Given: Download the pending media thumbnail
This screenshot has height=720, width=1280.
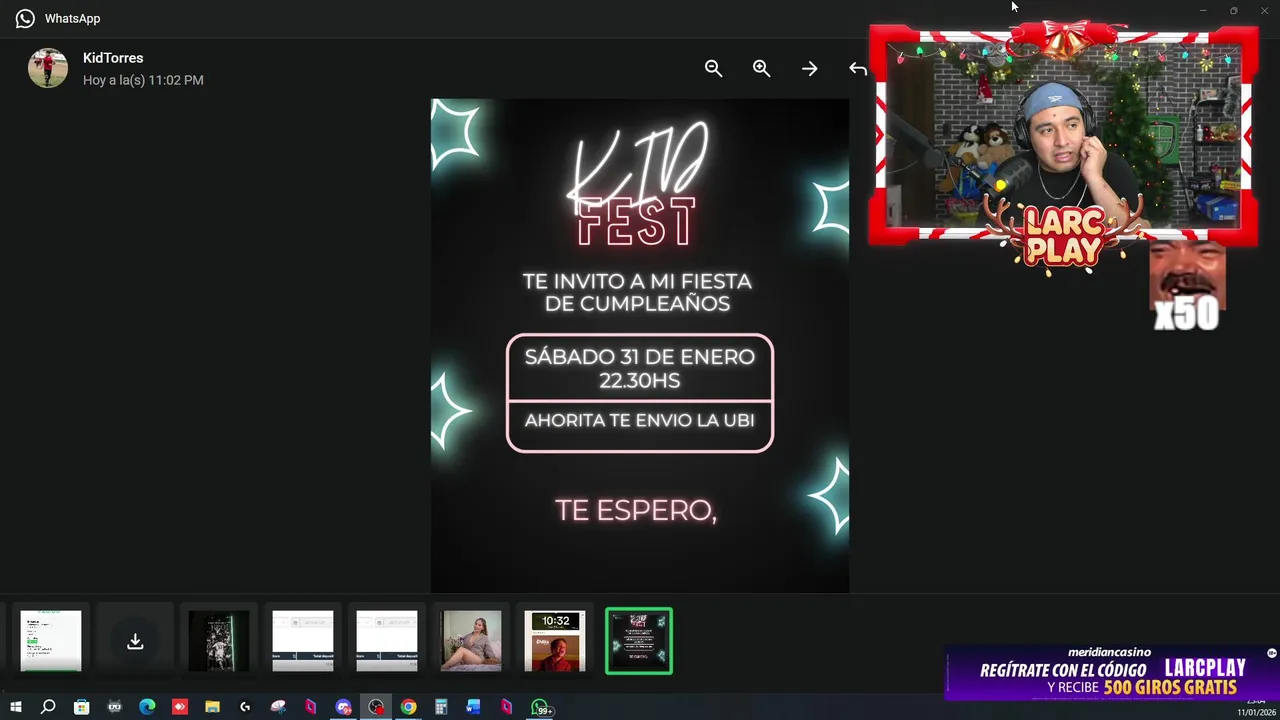Looking at the screenshot, I should tap(135, 641).
